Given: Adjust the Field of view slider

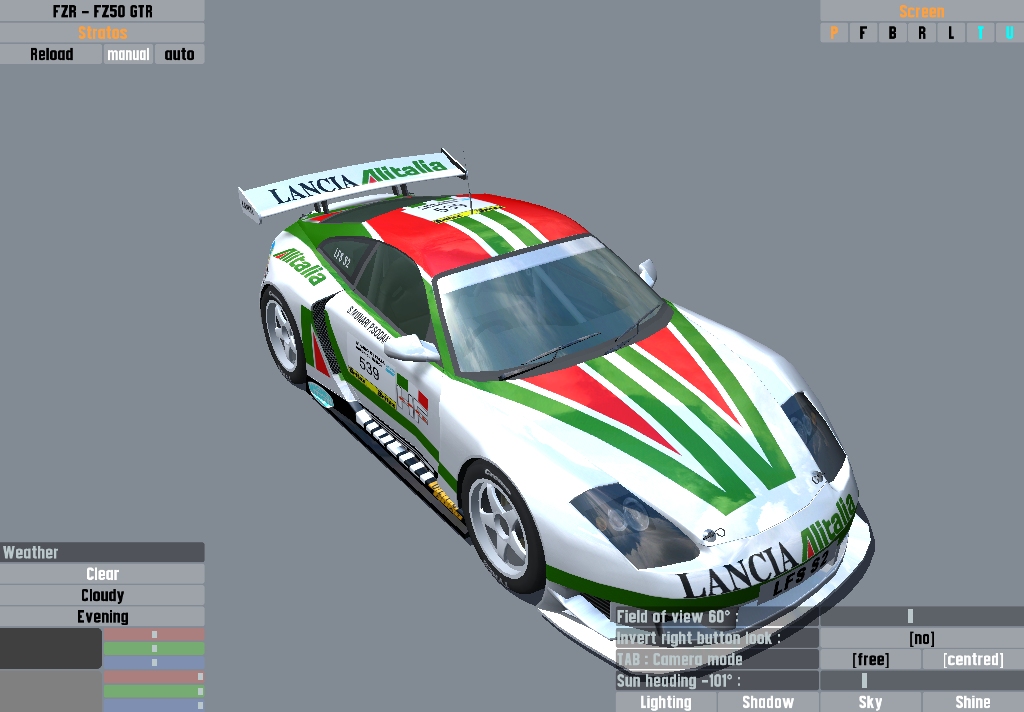Looking at the screenshot, I should [x=921, y=616].
